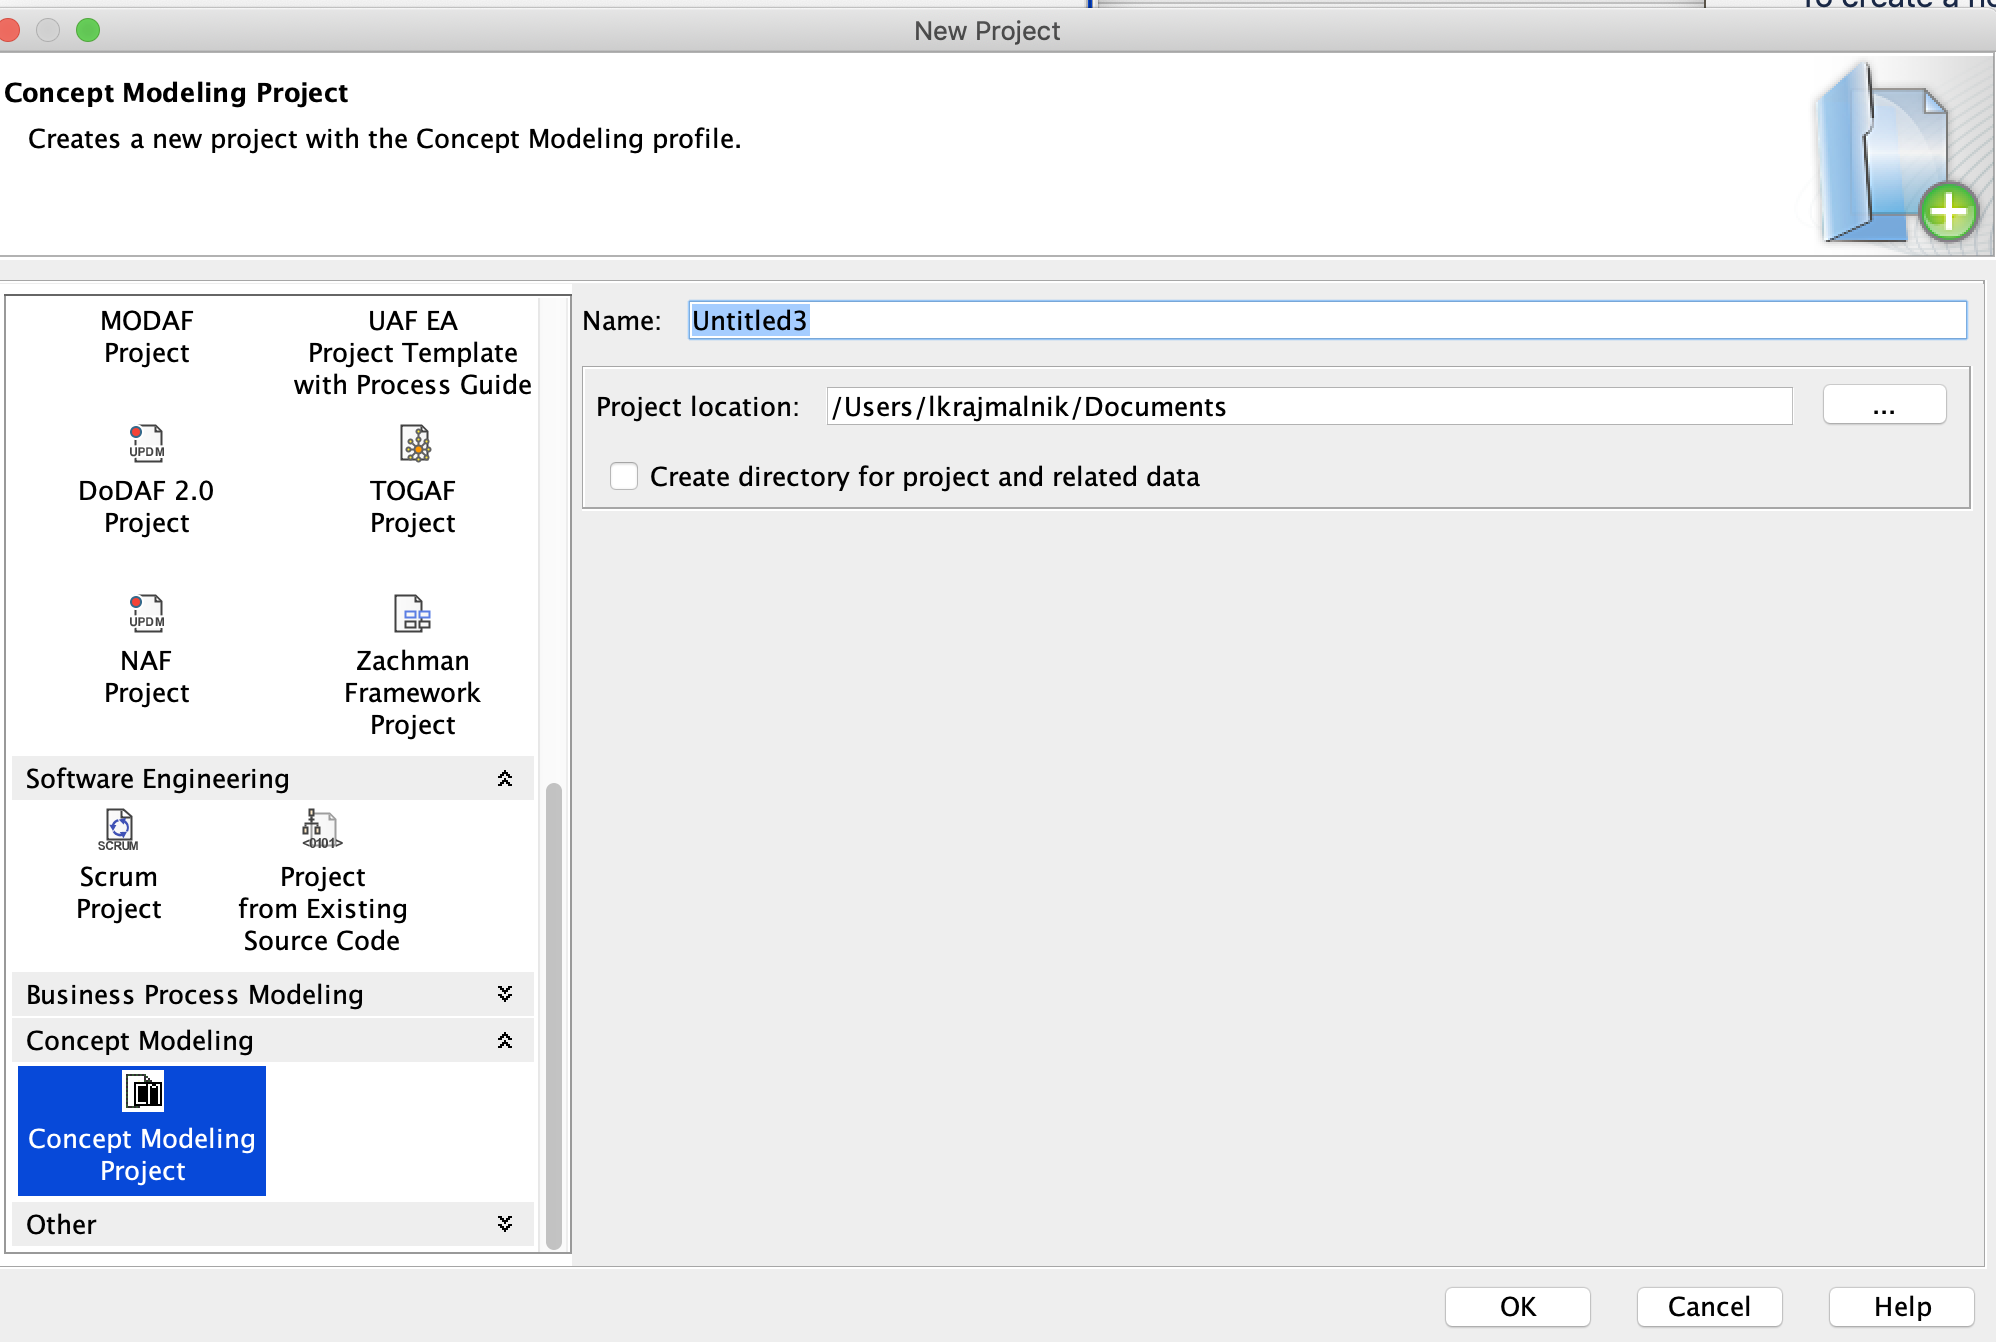Collapse the Concept Modeling section
The image size is (1996, 1342).
point(505,1041)
